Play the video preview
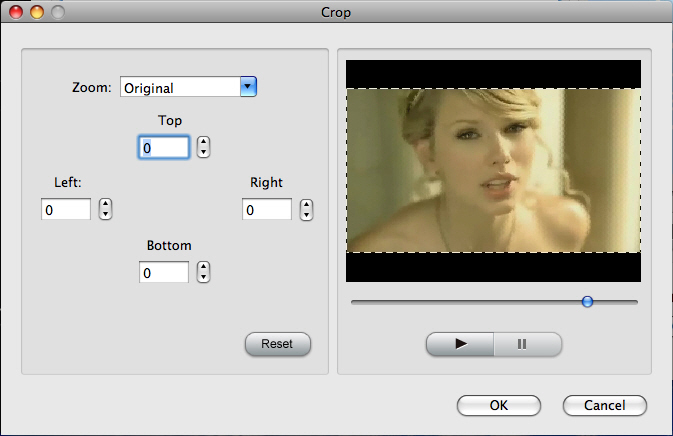 coord(460,344)
